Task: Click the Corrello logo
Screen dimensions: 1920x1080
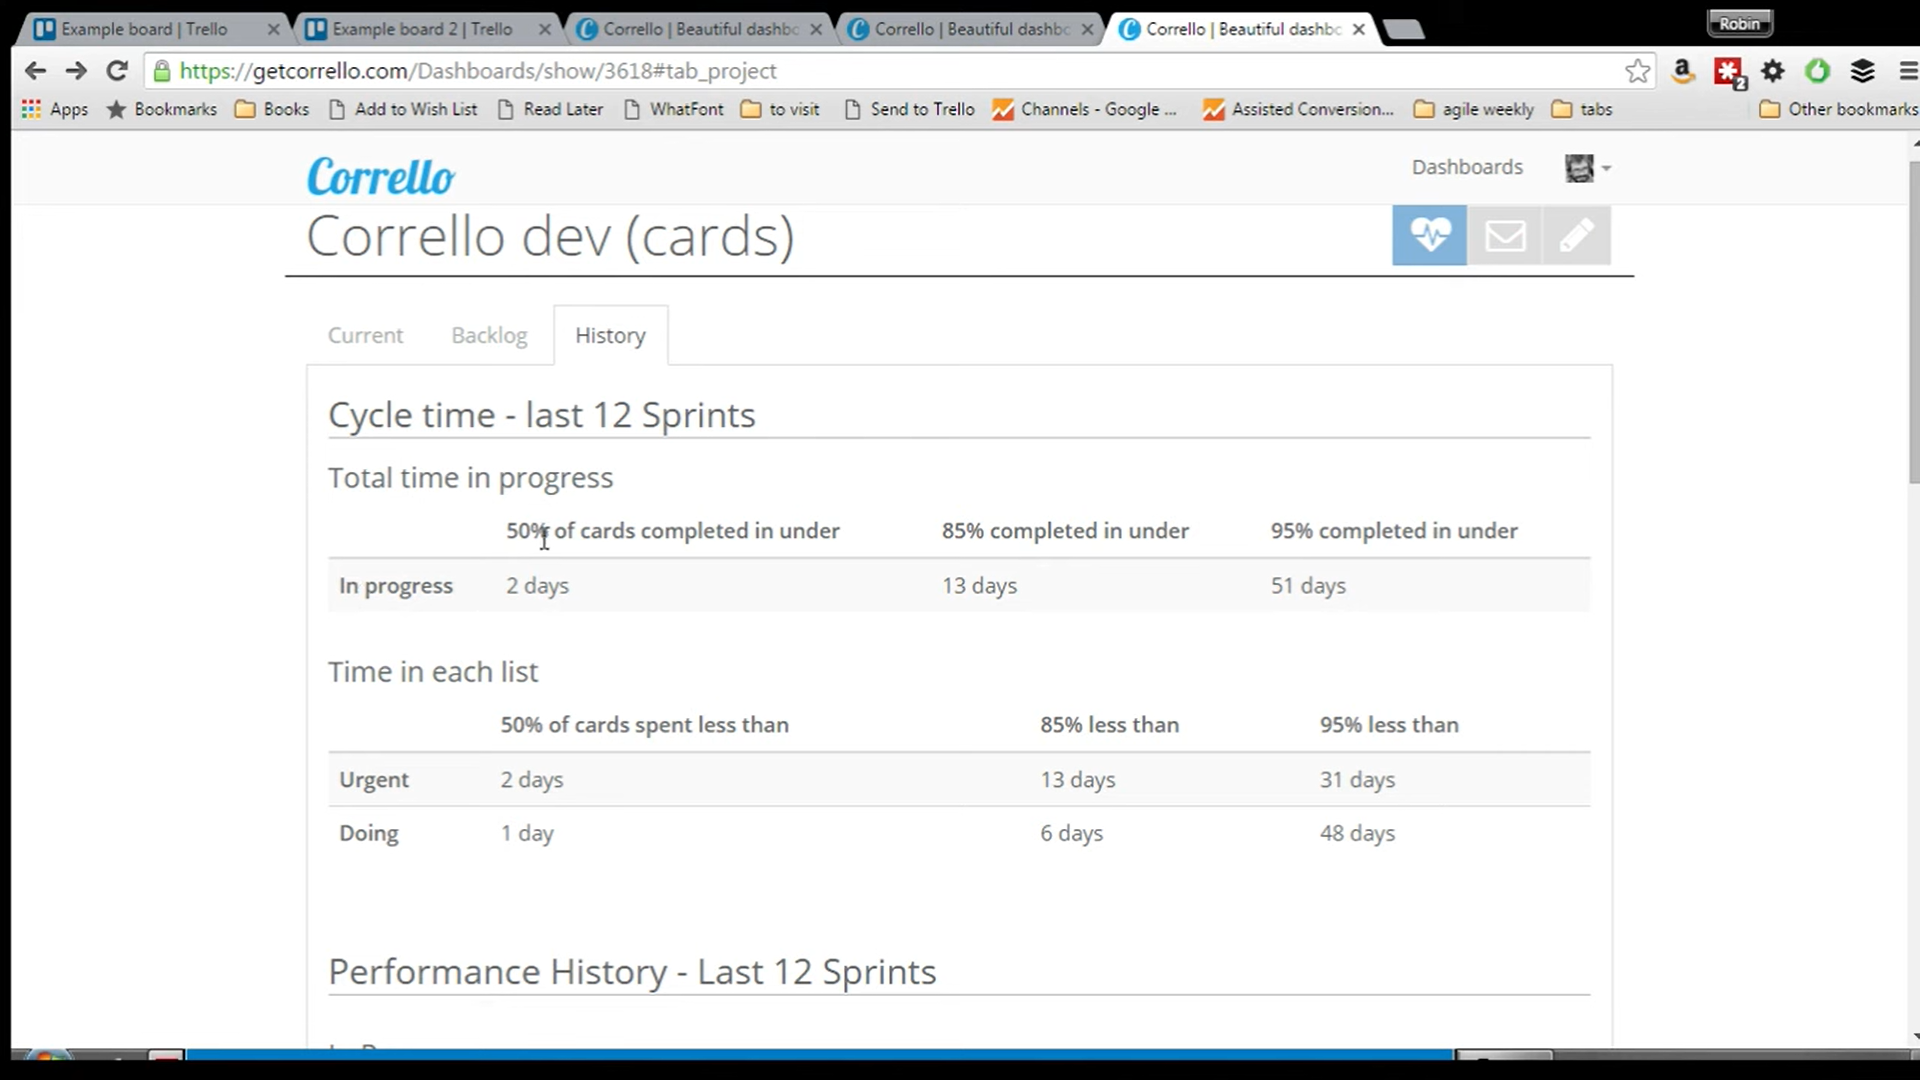Action: pos(380,177)
